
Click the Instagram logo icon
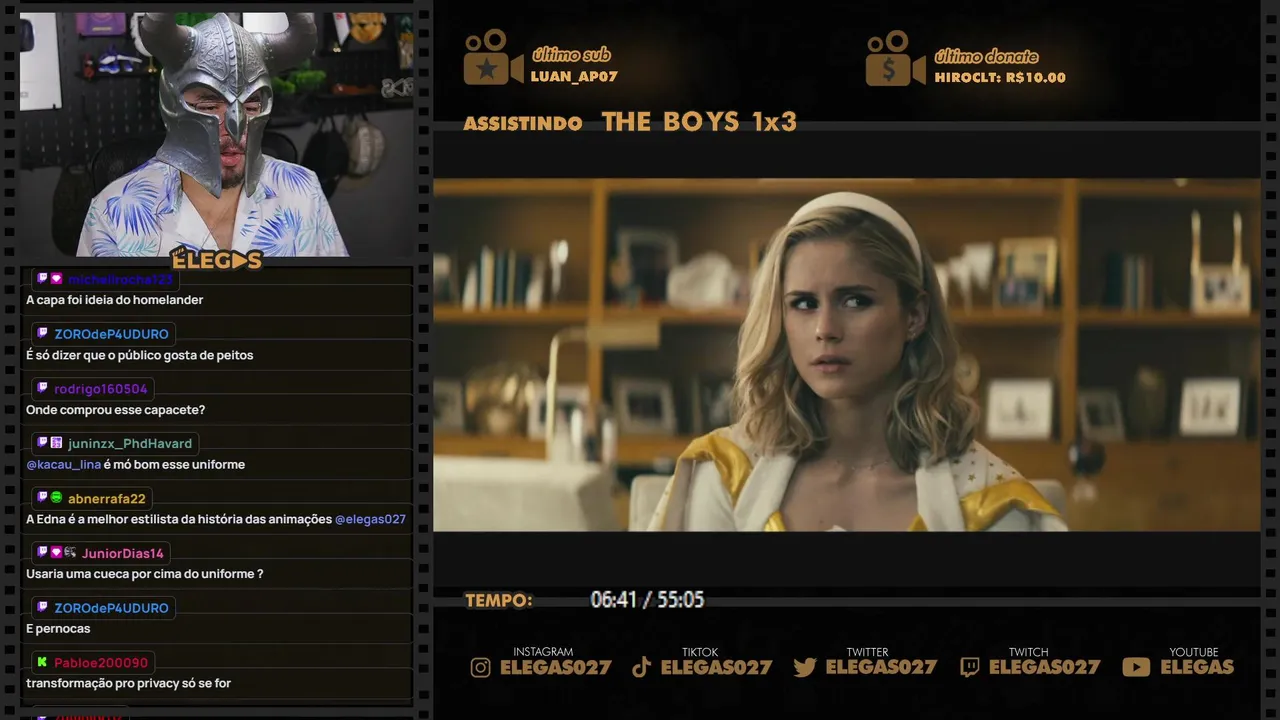coord(481,667)
